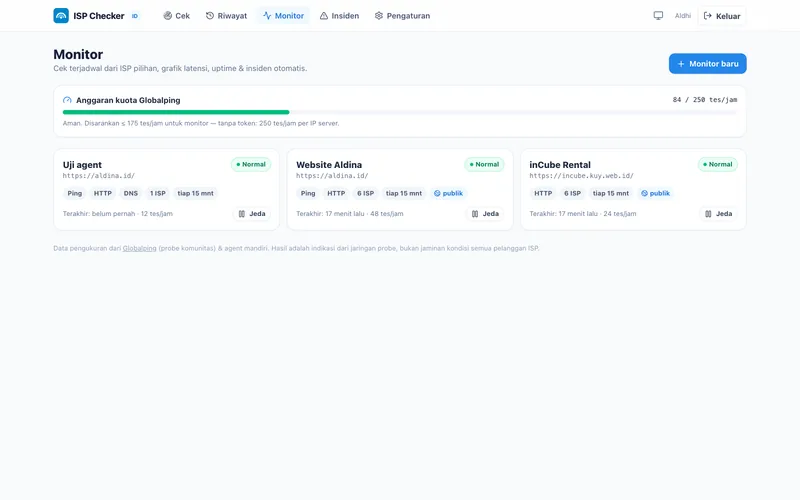The height and width of the screenshot is (500, 800).
Task: Open the Uji agent monitor card title
Action: coord(82,165)
